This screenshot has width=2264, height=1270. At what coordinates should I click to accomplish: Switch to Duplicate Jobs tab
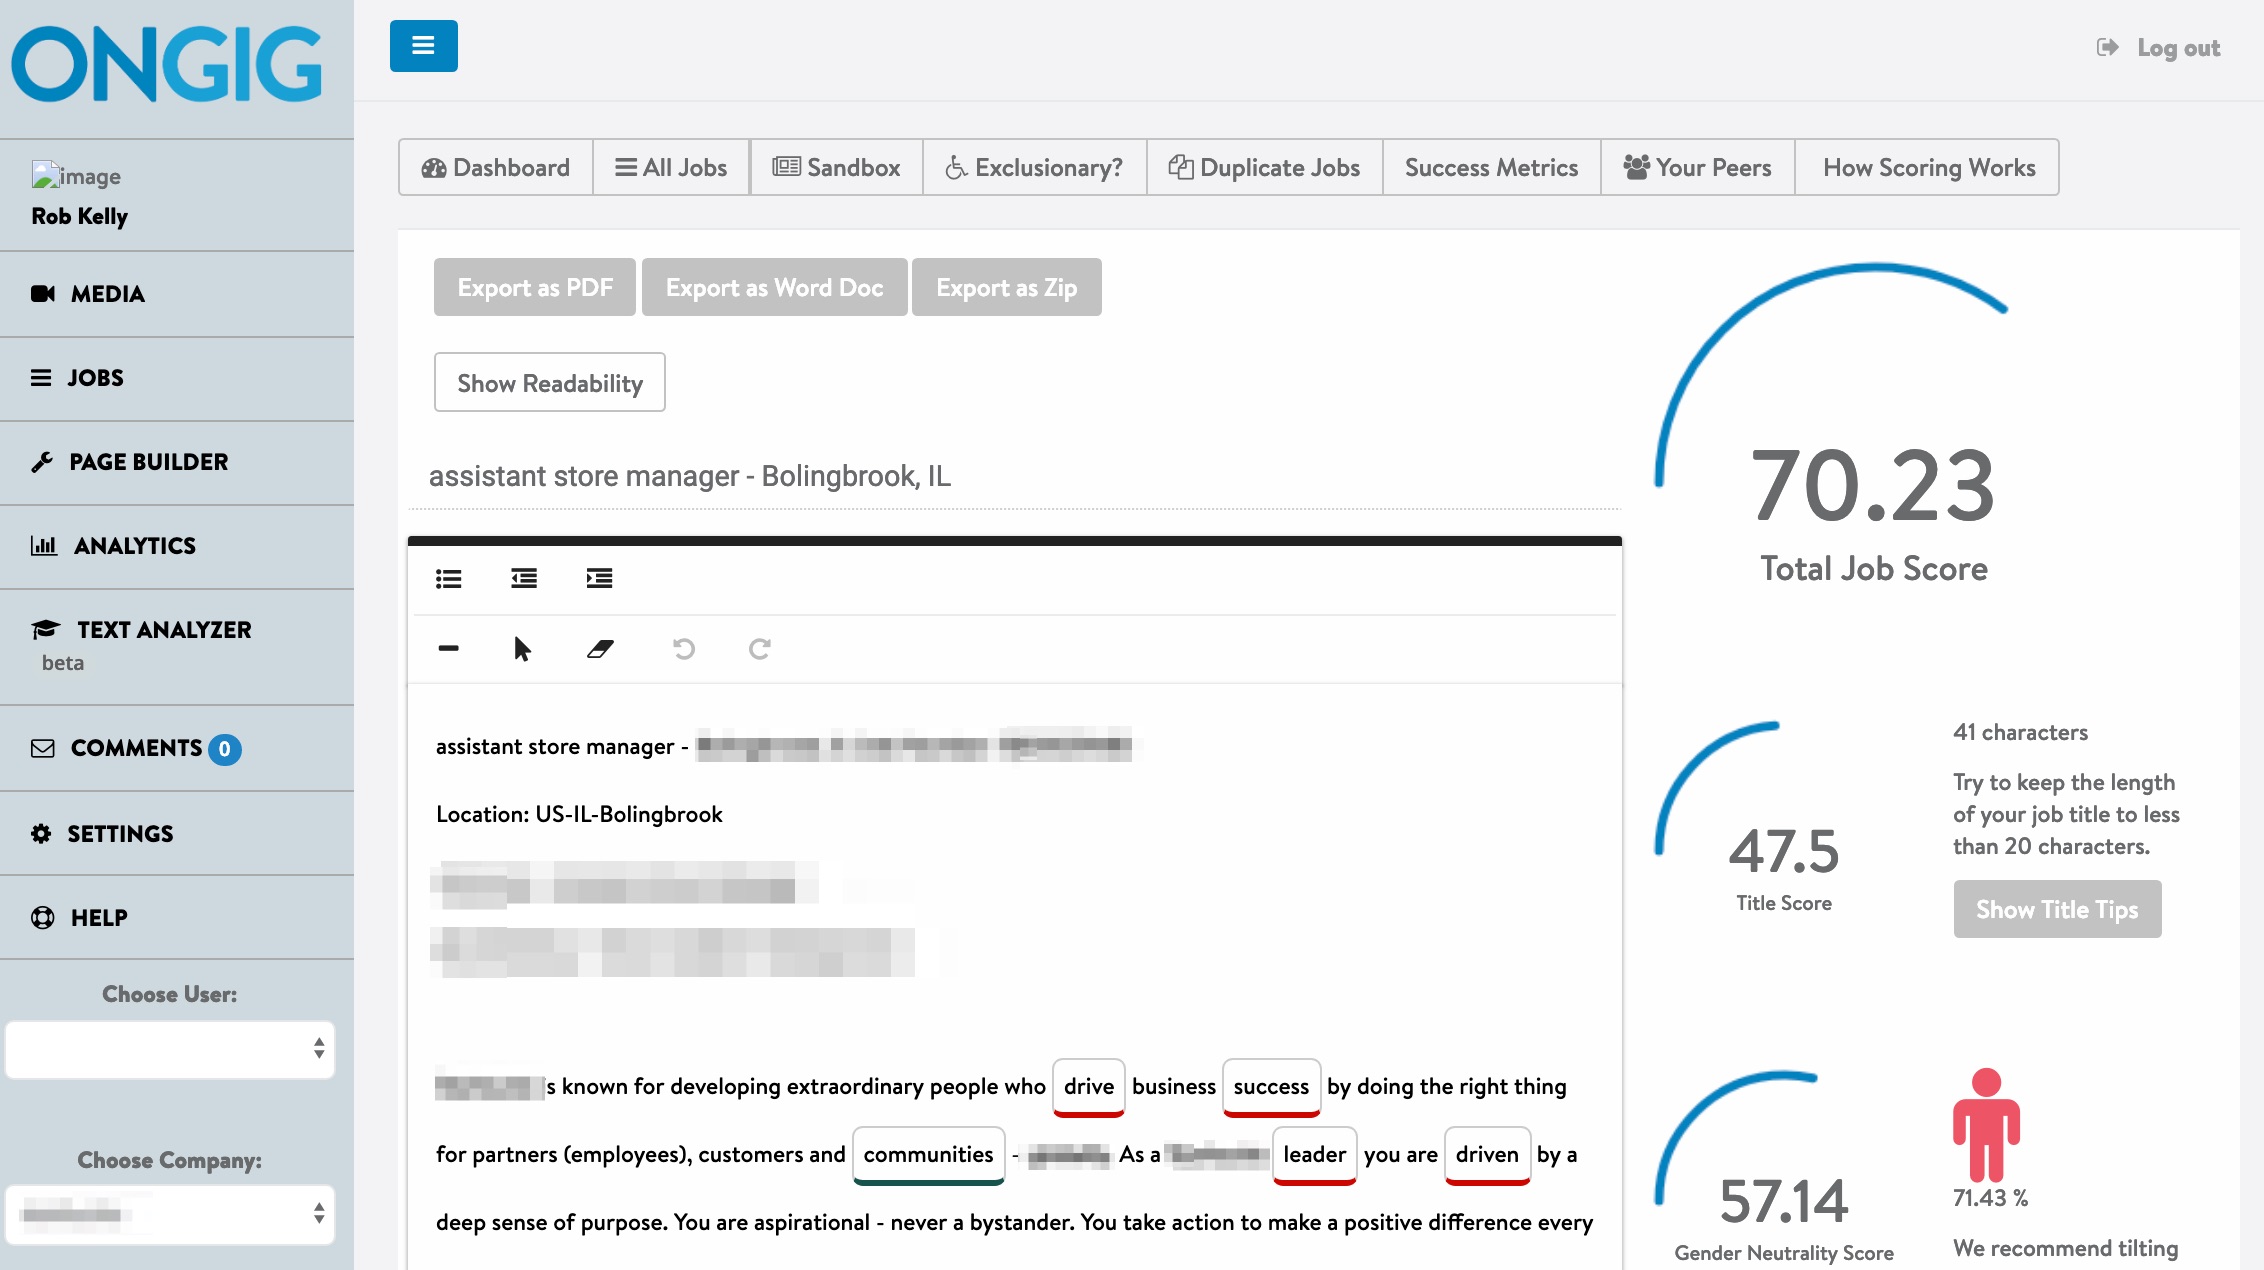(1264, 167)
